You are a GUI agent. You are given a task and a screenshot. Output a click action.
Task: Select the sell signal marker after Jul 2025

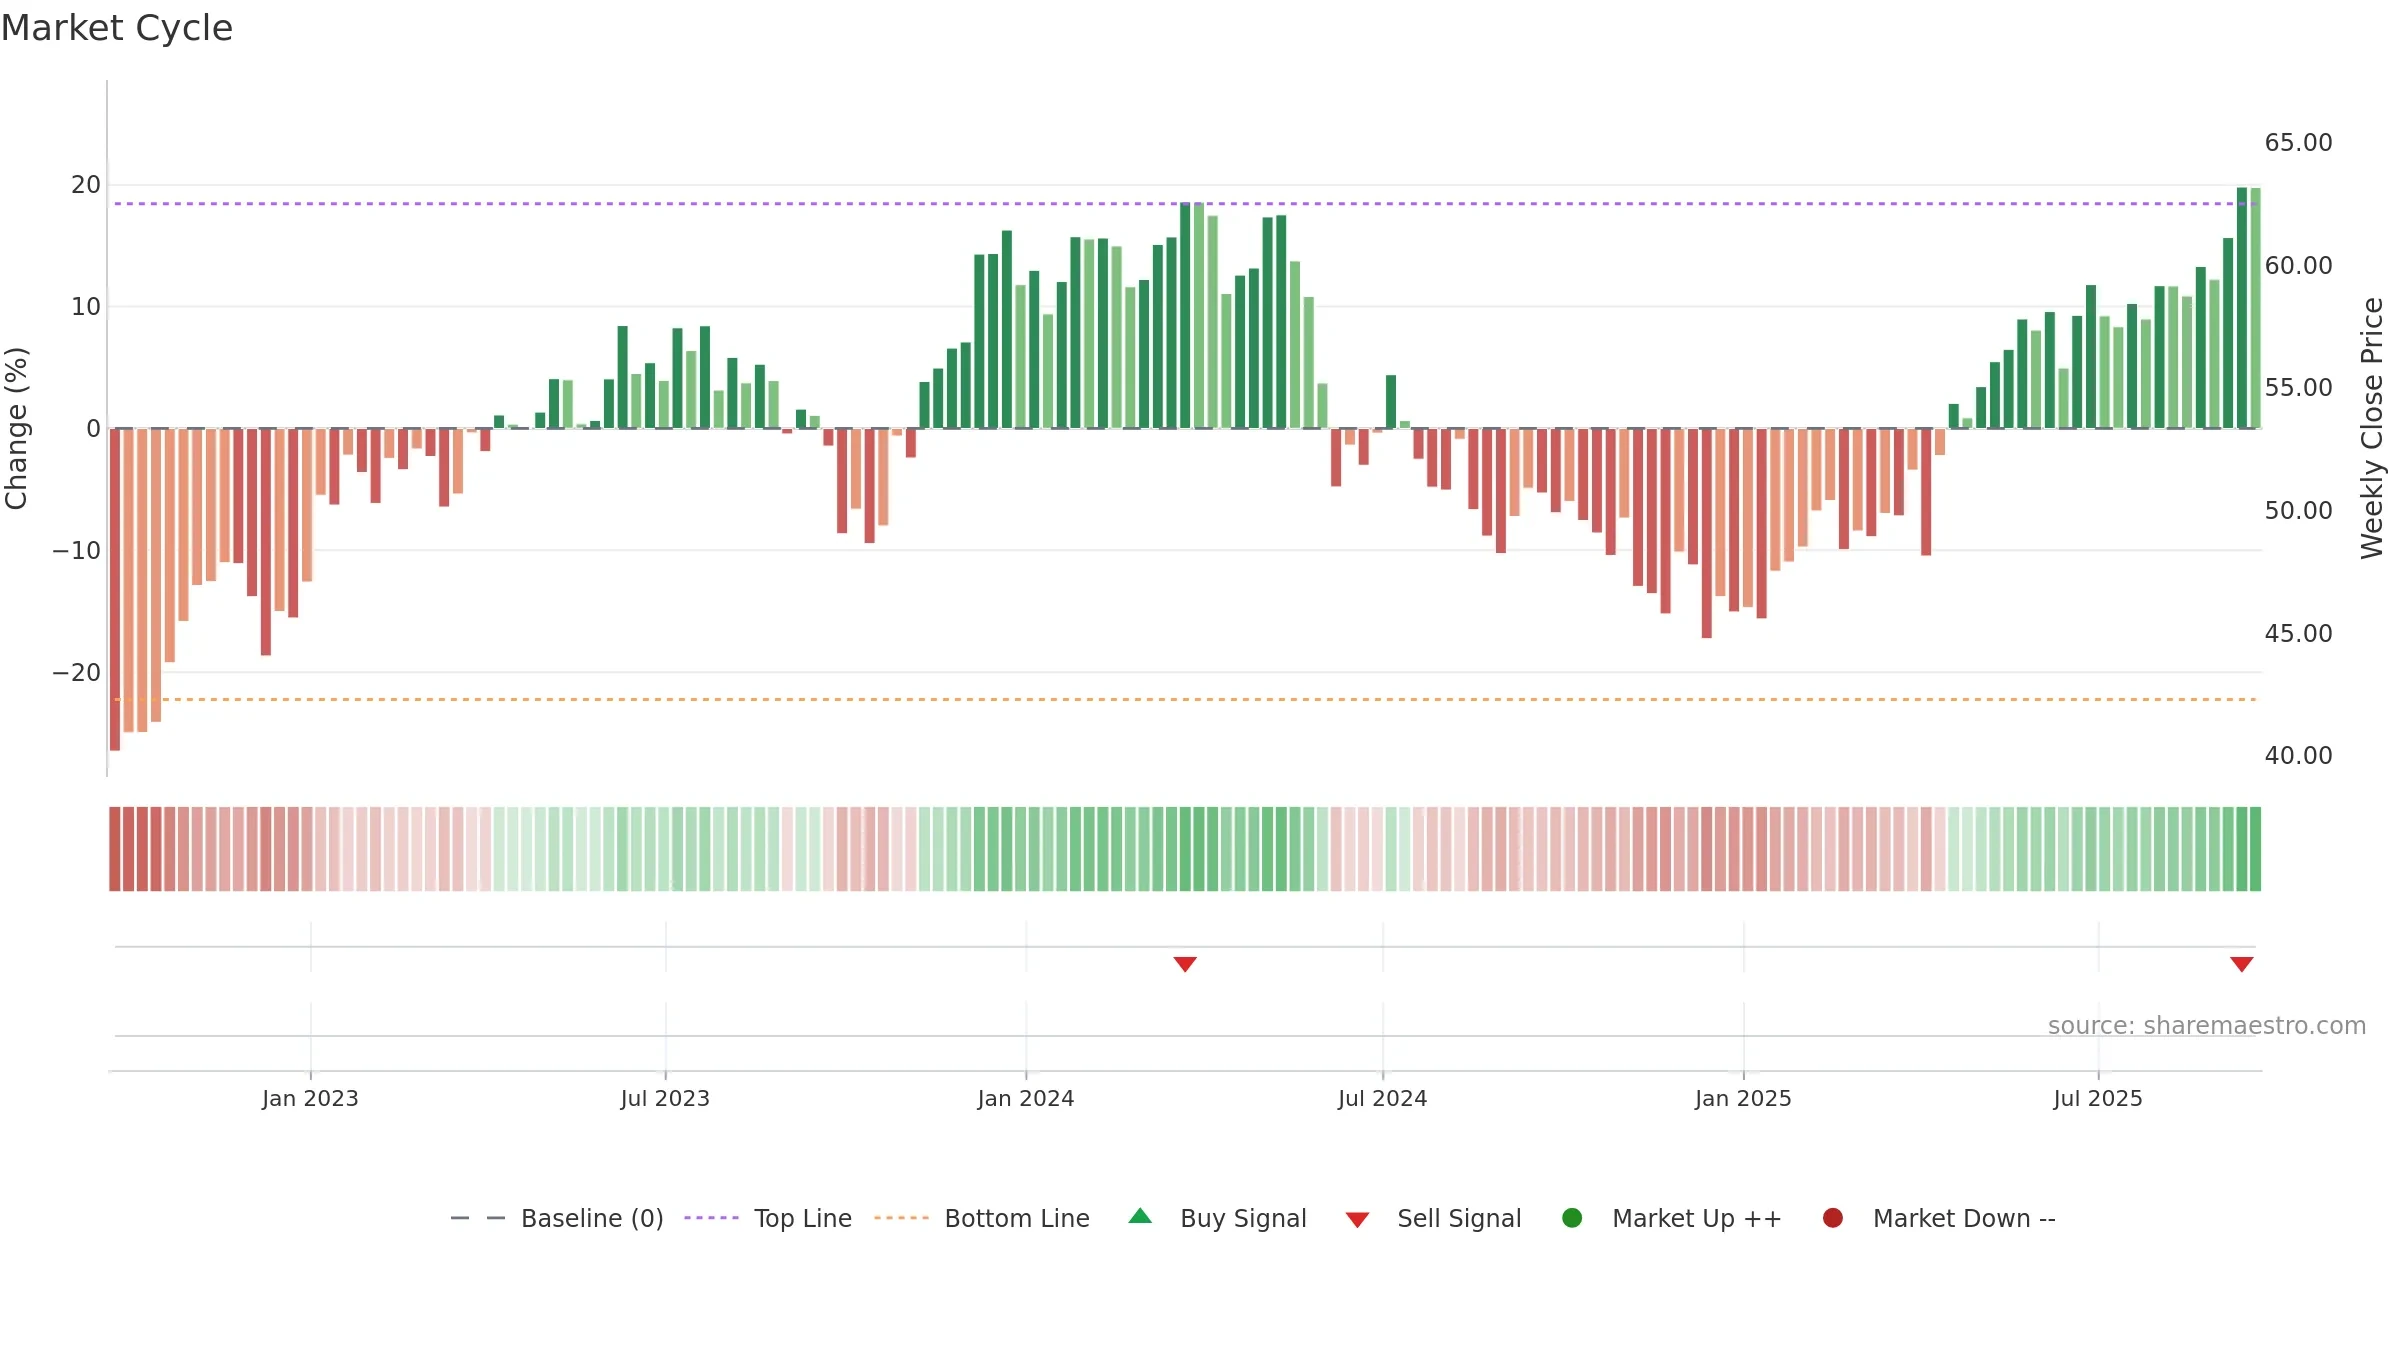pos(2242,964)
